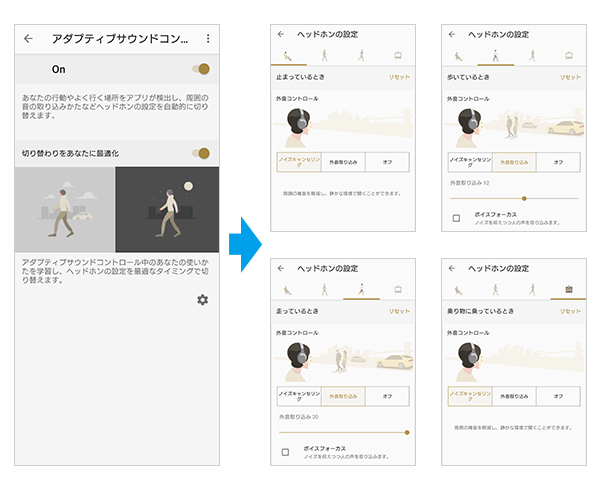This screenshot has width=600, height=490.
Task: Tap staying icon tab on 歩いているとき screen
Action: coord(458,57)
